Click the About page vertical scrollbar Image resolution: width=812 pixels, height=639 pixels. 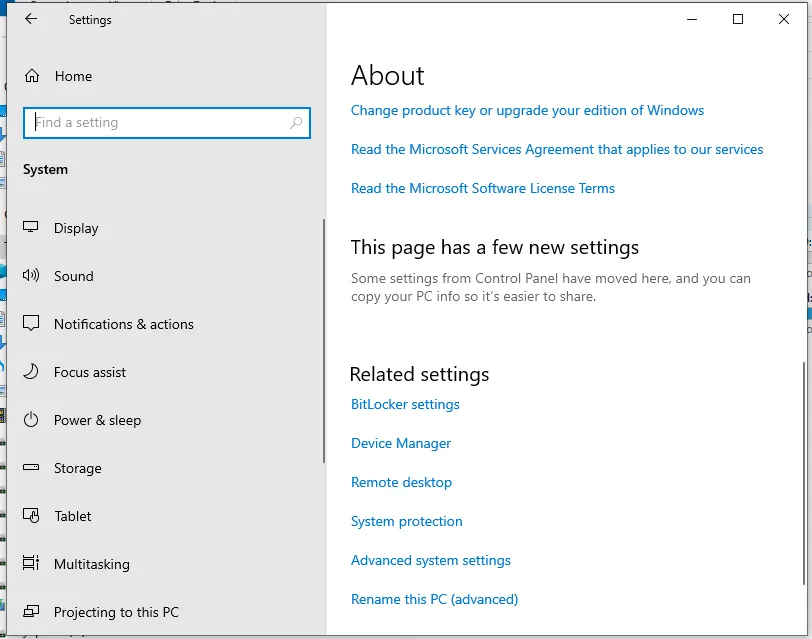point(804,473)
